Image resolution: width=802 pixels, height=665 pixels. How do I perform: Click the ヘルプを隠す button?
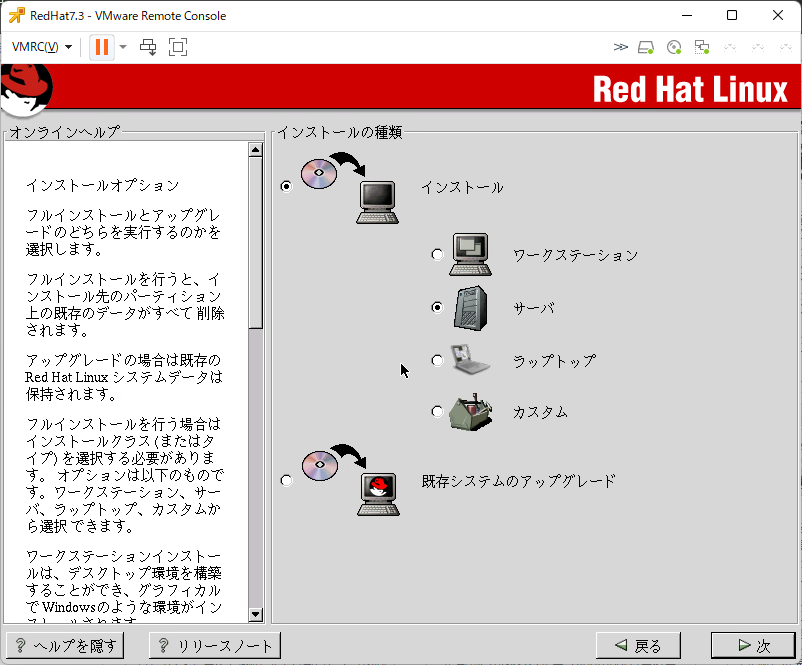coord(65,646)
